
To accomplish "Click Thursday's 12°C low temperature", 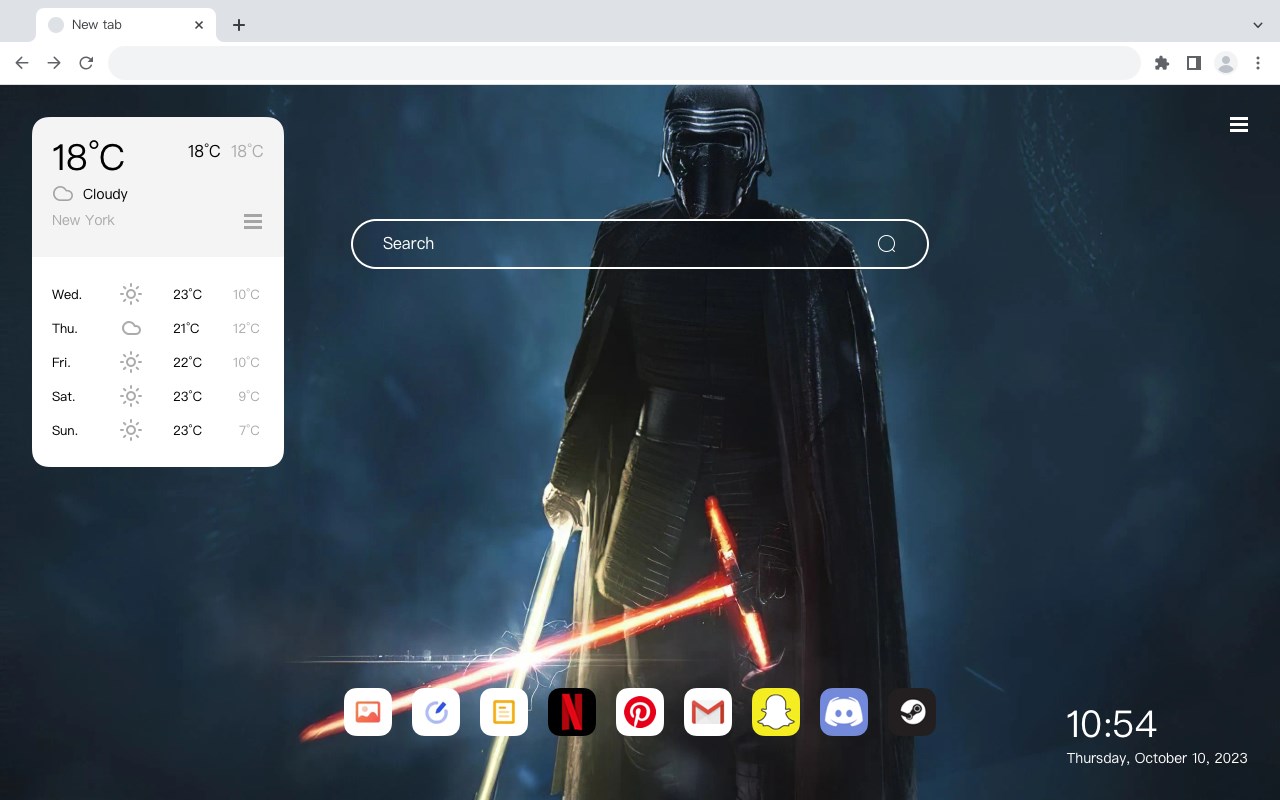I will pyautogui.click(x=246, y=329).
